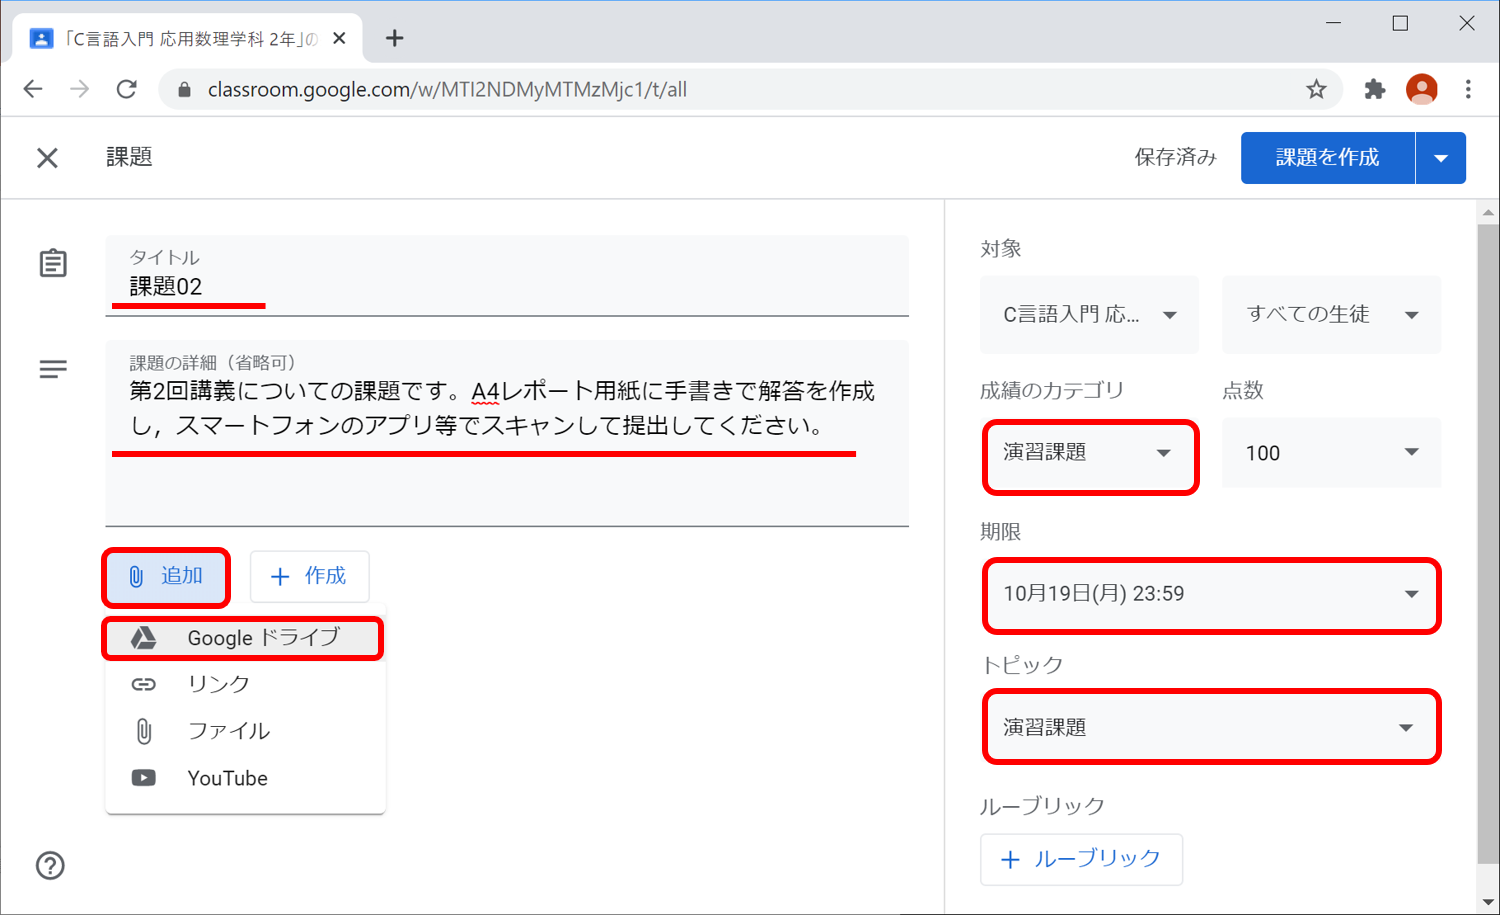
Task: Open the C言語入門 class dropdown
Action: [1089, 315]
